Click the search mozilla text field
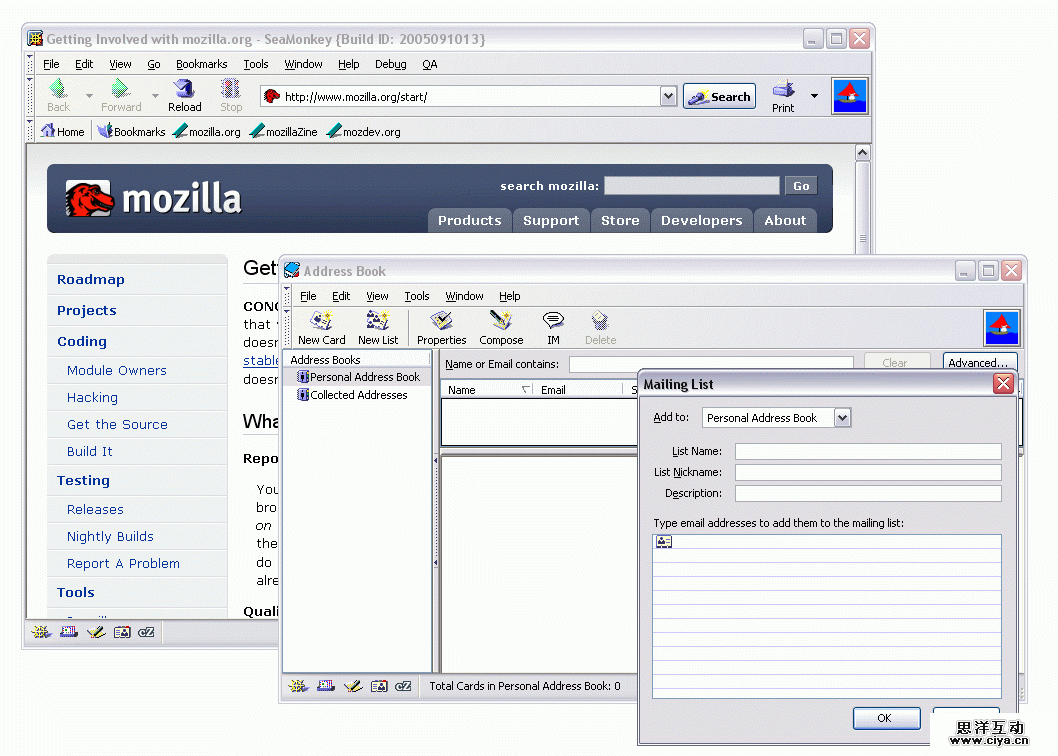Image resolution: width=1058 pixels, height=756 pixels. pos(692,186)
